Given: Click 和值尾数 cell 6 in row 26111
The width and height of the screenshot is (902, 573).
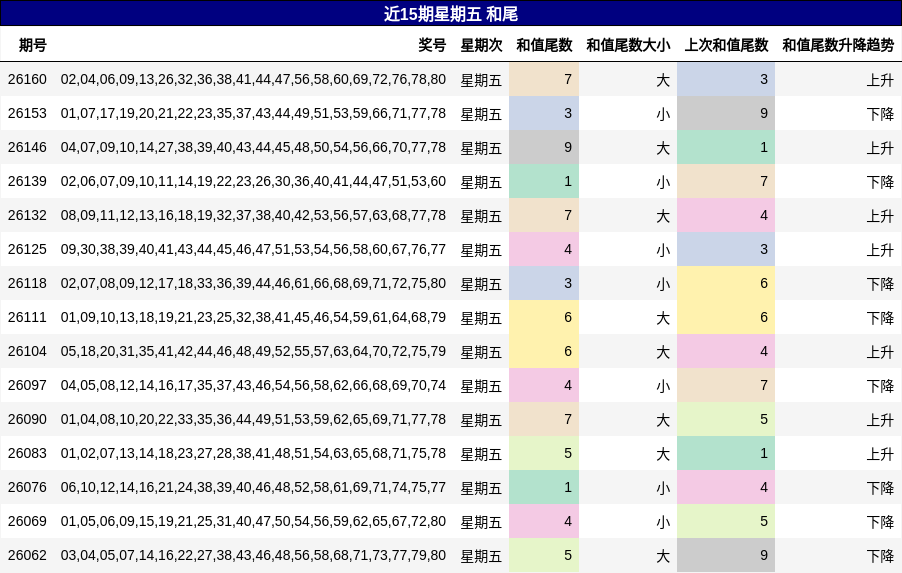Looking at the screenshot, I should tap(544, 317).
